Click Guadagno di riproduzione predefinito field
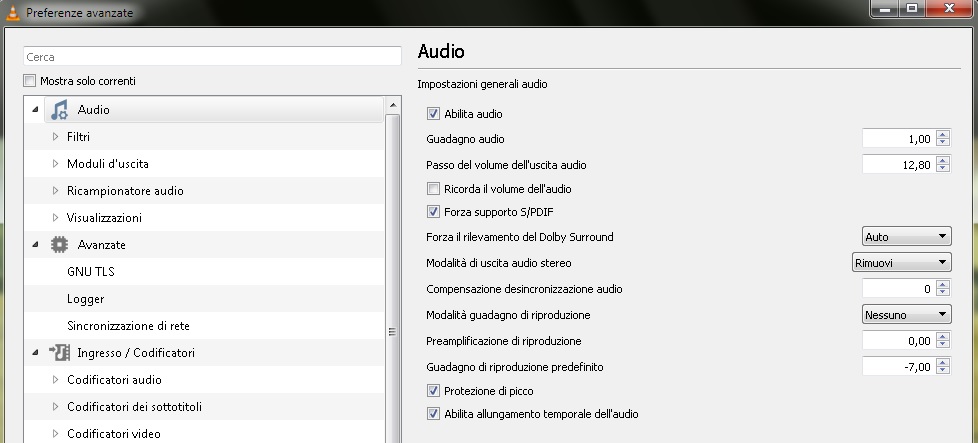The width and height of the screenshot is (978, 443). click(x=899, y=367)
